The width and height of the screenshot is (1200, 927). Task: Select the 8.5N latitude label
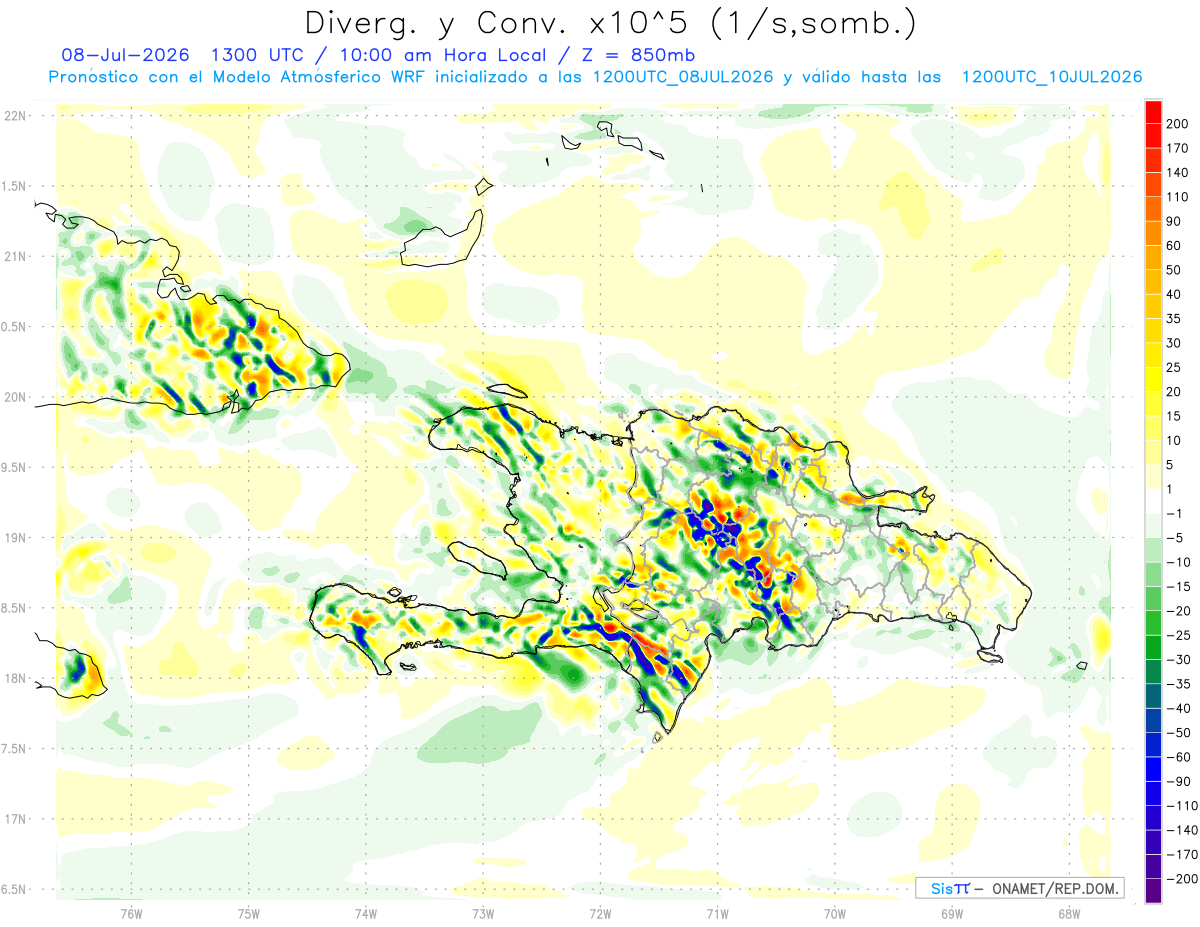tap(14, 608)
